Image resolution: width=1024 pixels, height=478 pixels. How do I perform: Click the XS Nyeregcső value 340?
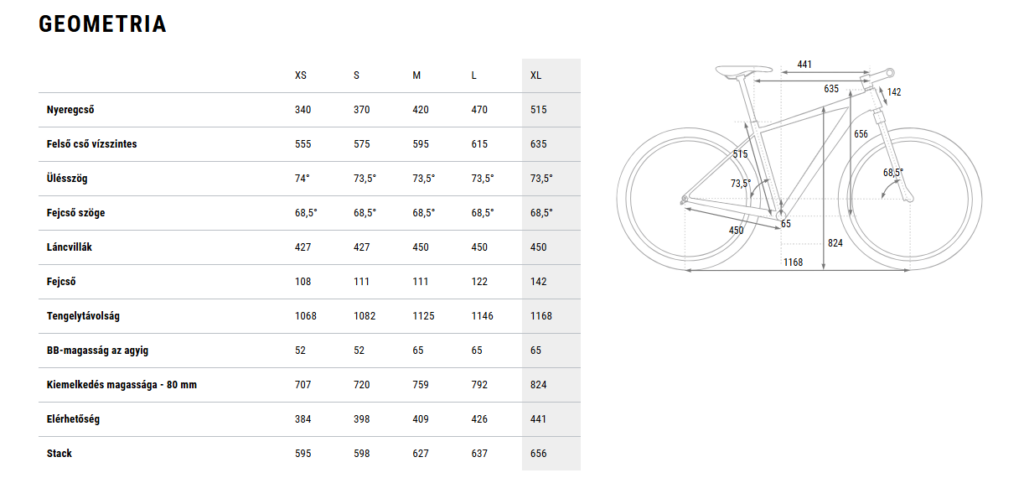pos(303,110)
